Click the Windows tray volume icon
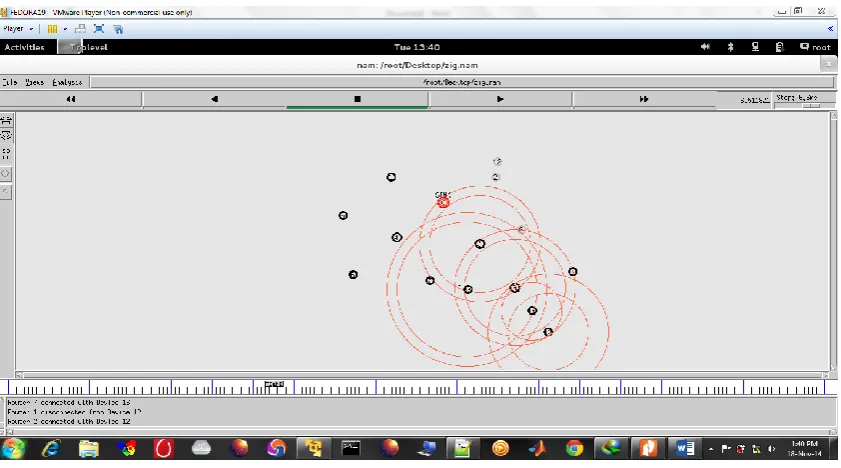 tap(771, 449)
